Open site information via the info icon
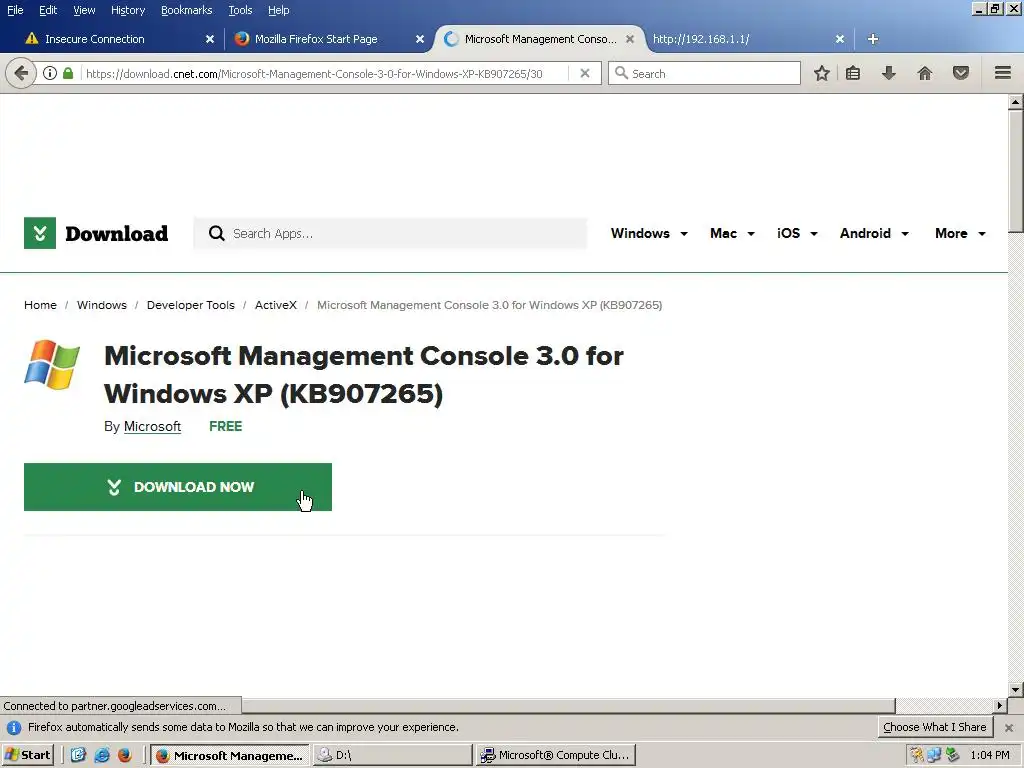1024x768 pixels. (x=50, y=73)
